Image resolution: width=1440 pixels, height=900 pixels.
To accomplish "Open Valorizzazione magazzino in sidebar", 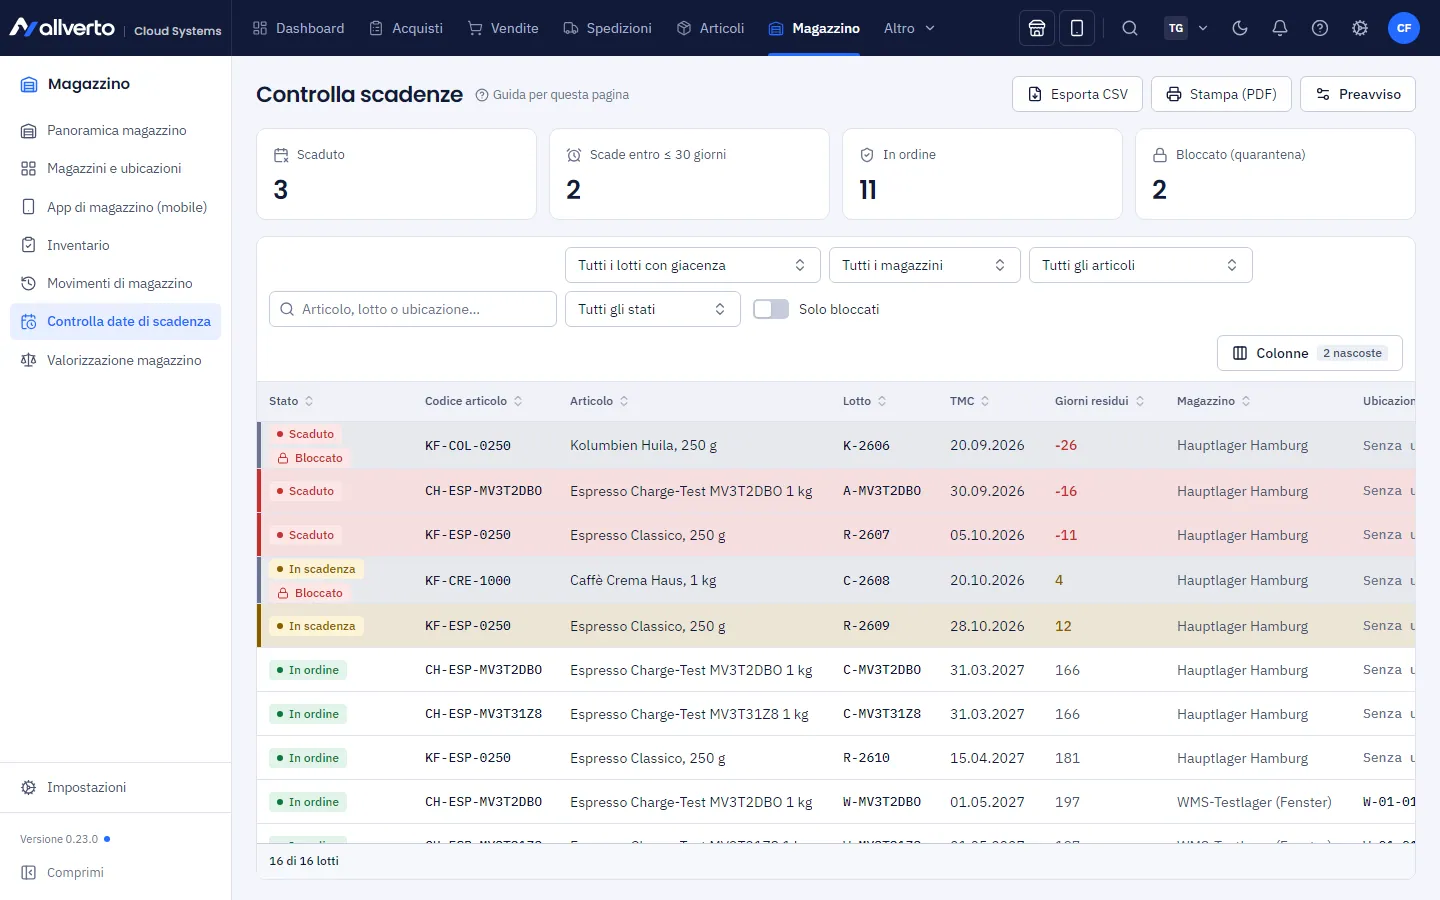I will coord(116,360).
